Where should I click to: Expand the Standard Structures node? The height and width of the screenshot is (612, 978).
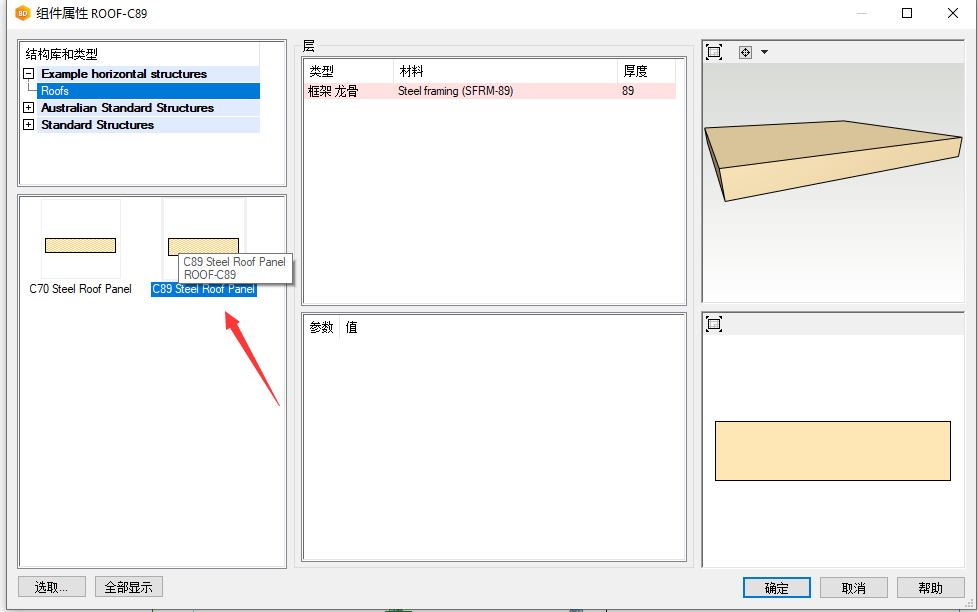29,125
